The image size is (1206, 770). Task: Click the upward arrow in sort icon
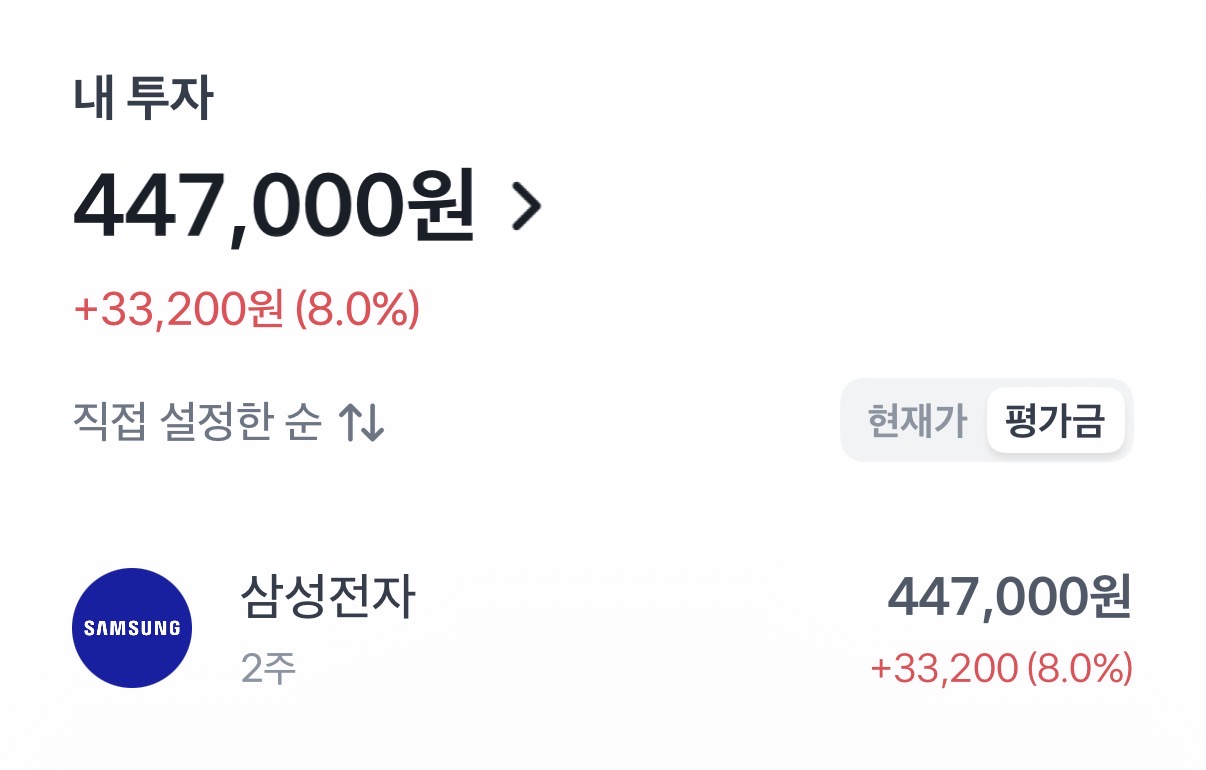[x=350, y=423]
